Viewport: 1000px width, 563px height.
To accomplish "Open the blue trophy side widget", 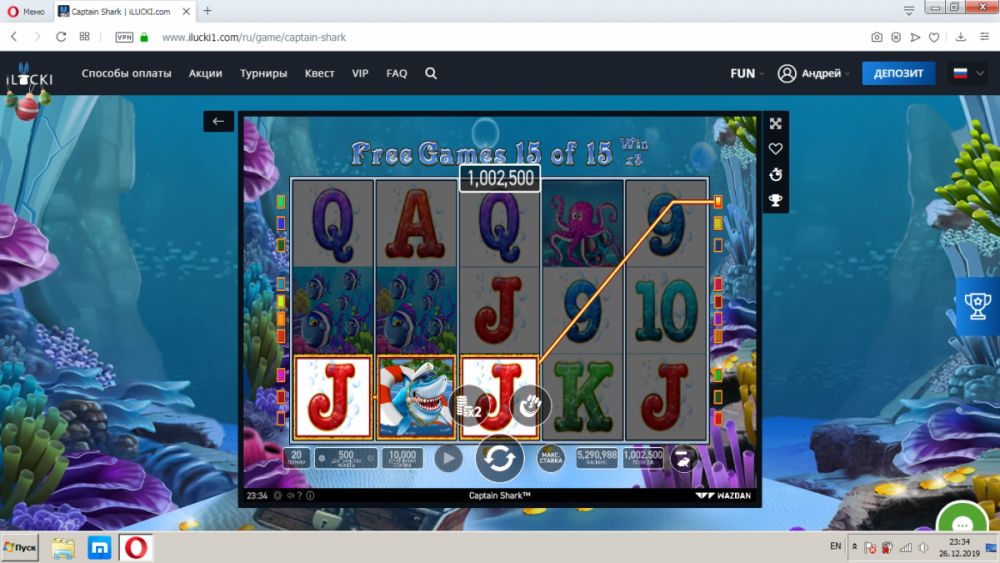I will (x=978, y=306).
